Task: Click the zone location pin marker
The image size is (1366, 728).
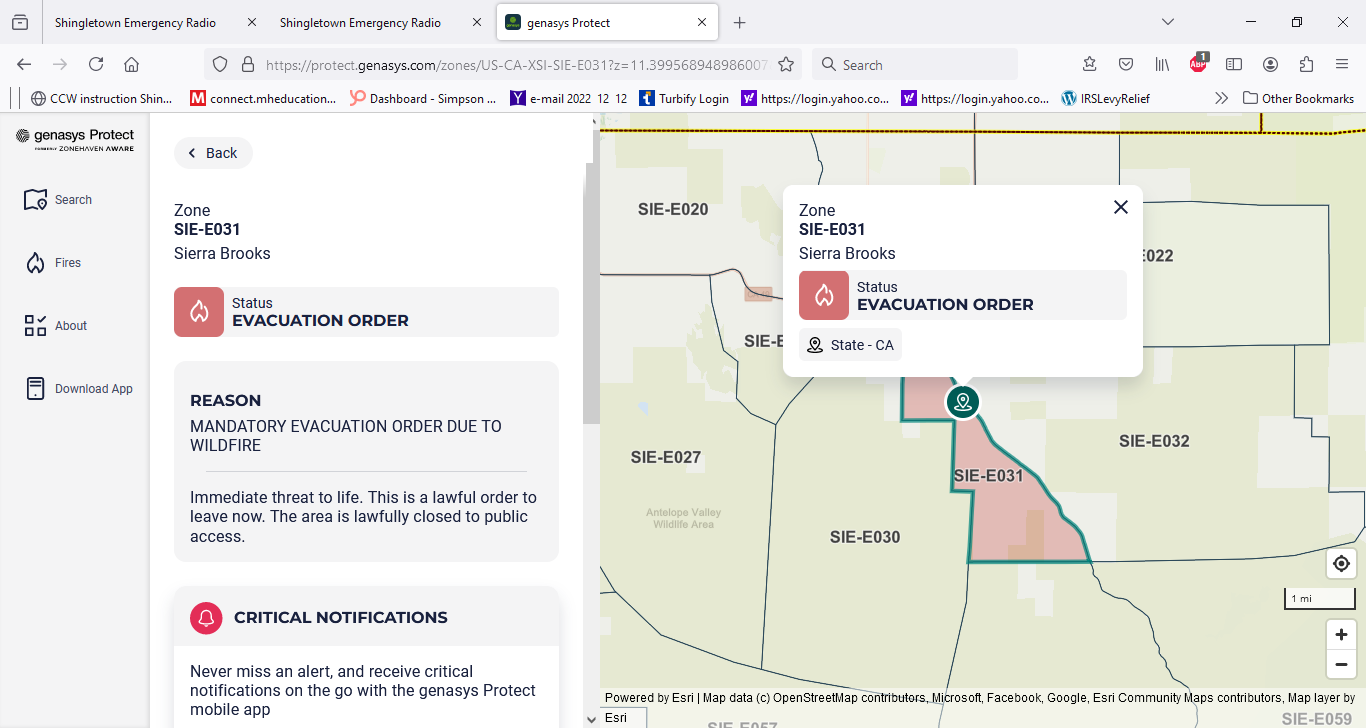Action: coord(963,402)
